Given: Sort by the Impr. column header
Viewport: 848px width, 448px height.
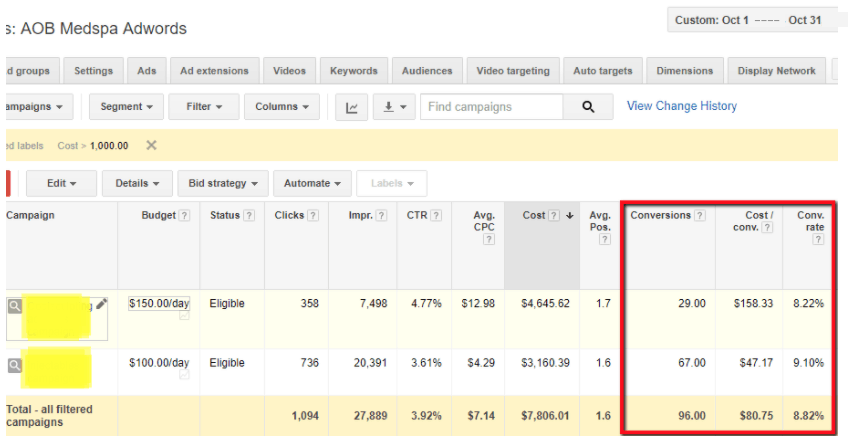Looking at the screenshot, I should click(361, 215).
